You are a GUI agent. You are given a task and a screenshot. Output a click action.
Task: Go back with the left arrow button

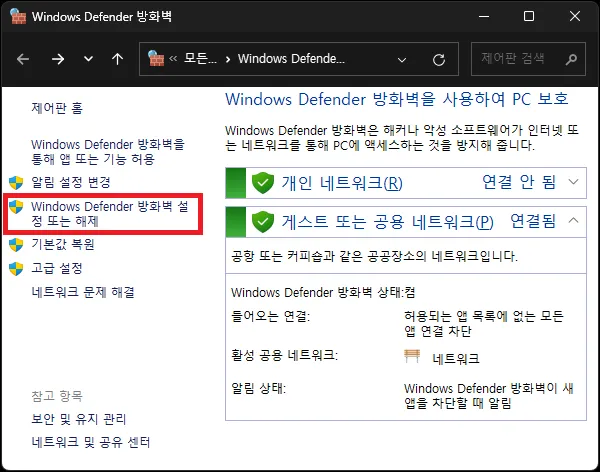(x=23, y=59)
